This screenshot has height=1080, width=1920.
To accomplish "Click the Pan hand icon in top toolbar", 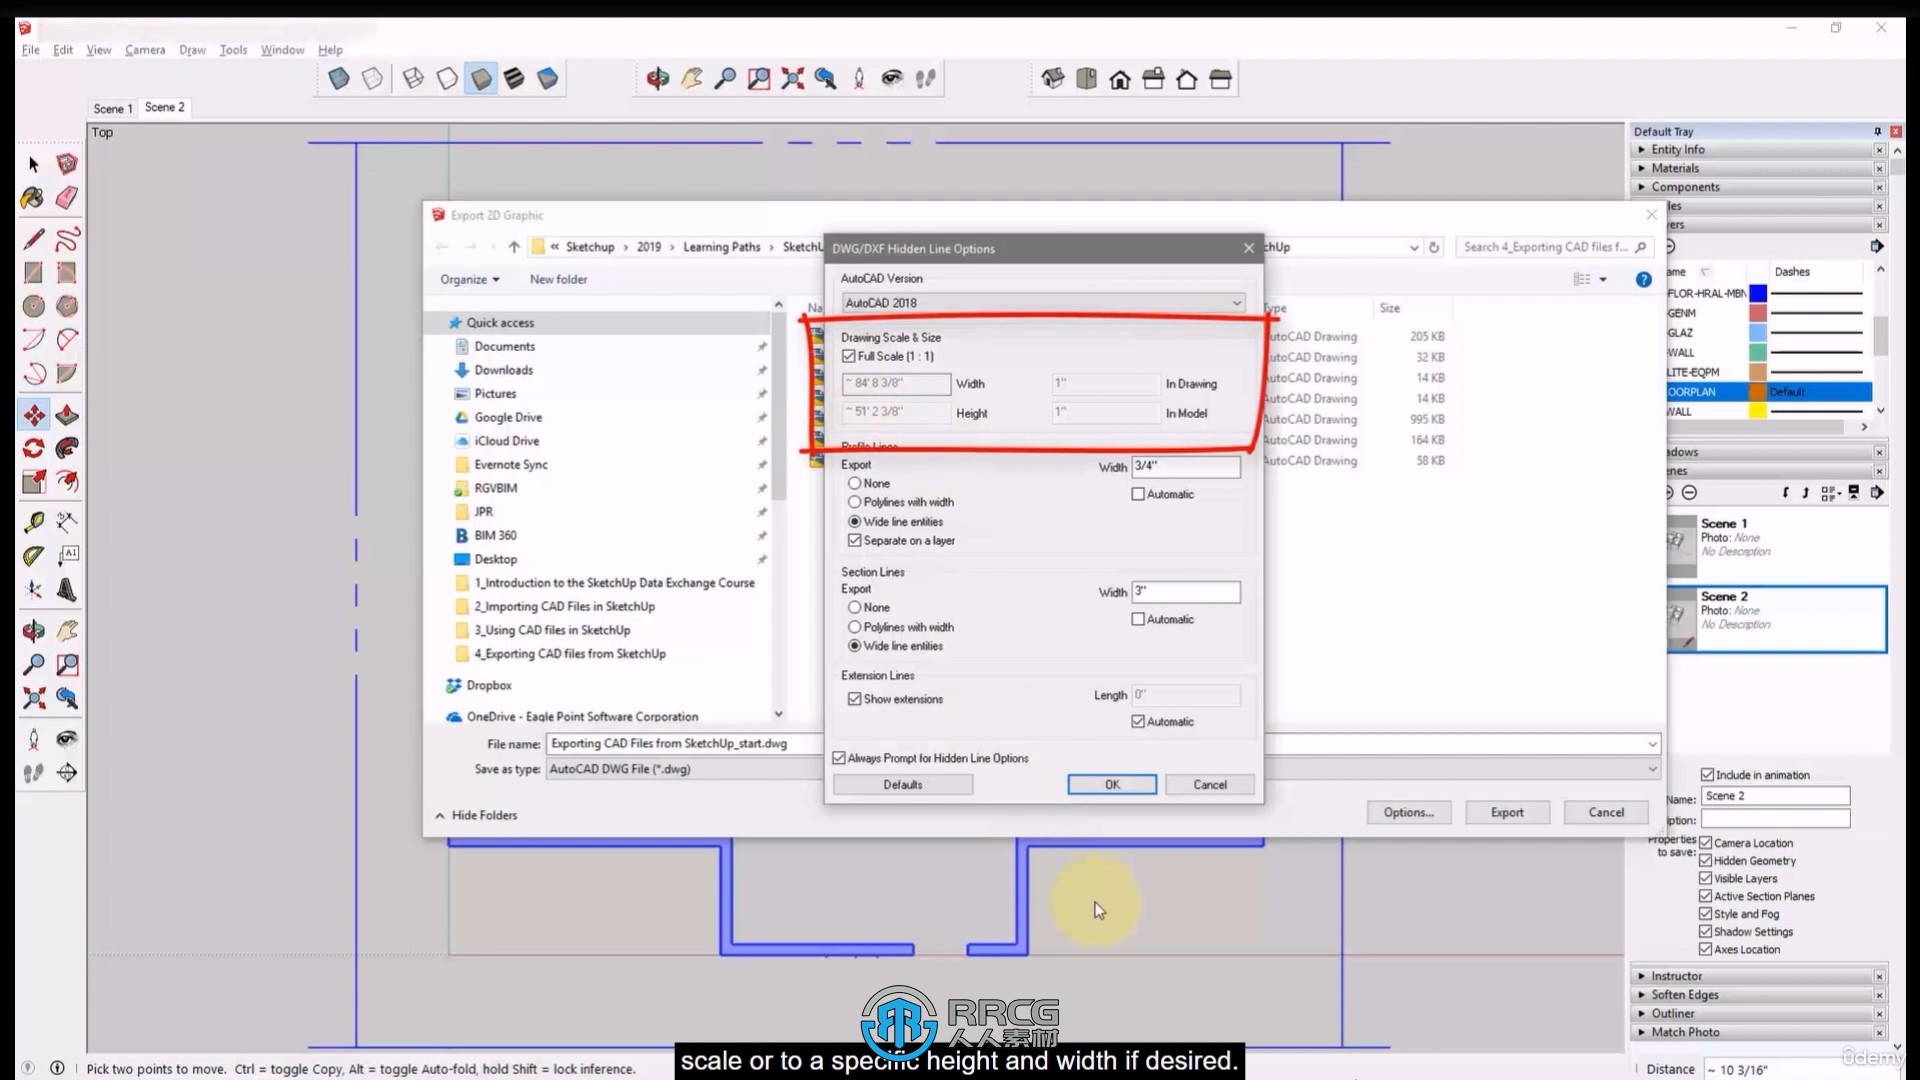I will [691, 79].
